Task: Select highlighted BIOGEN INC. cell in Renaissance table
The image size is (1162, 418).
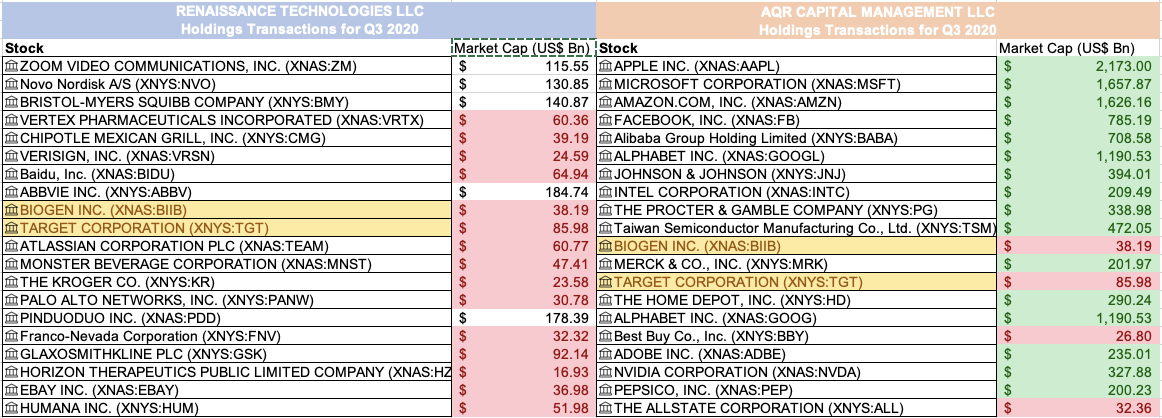Action: tap(227, 210)
